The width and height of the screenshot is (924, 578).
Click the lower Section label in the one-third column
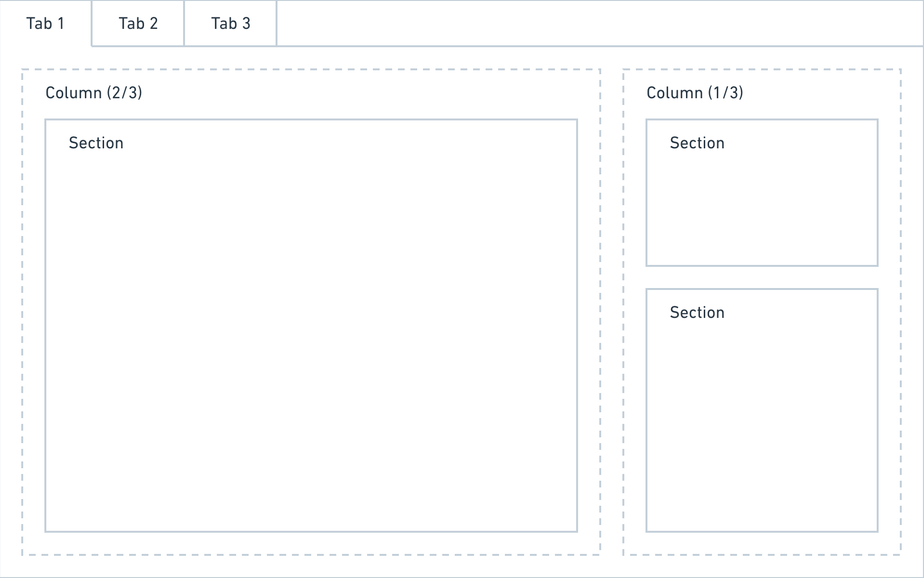697,313
